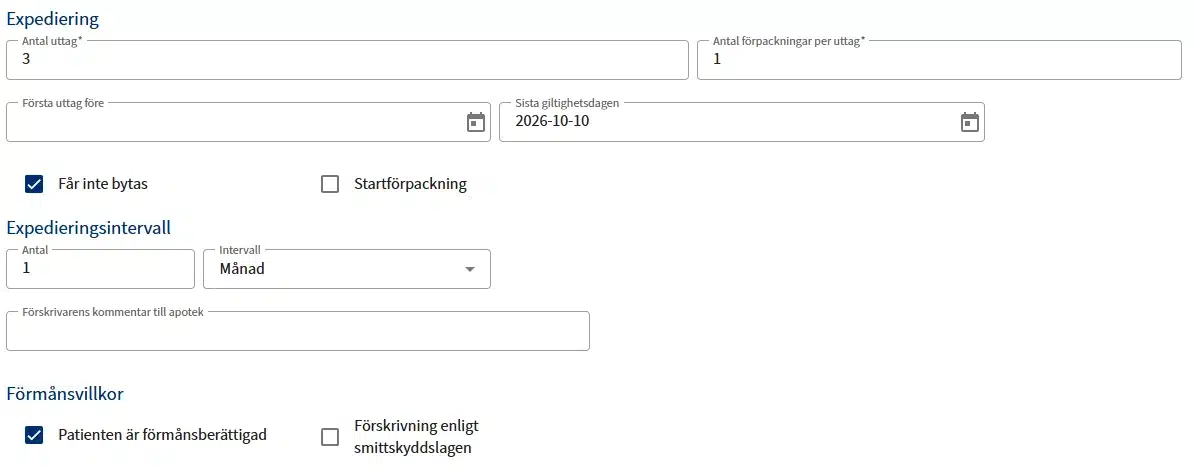Click into the empty Första uttag före field
The image size is (1196, 472).
pos(230,122)
